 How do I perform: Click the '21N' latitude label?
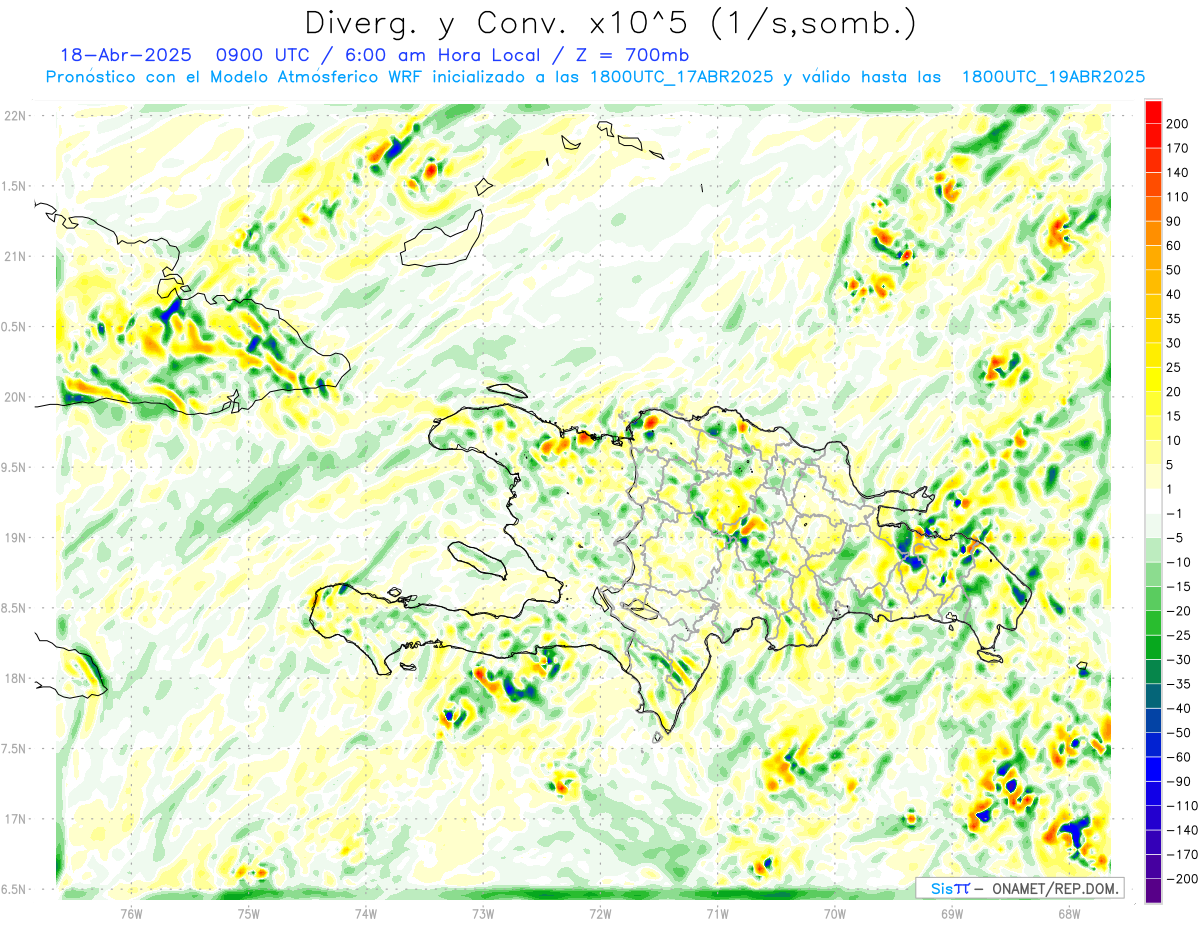[16, 256]
